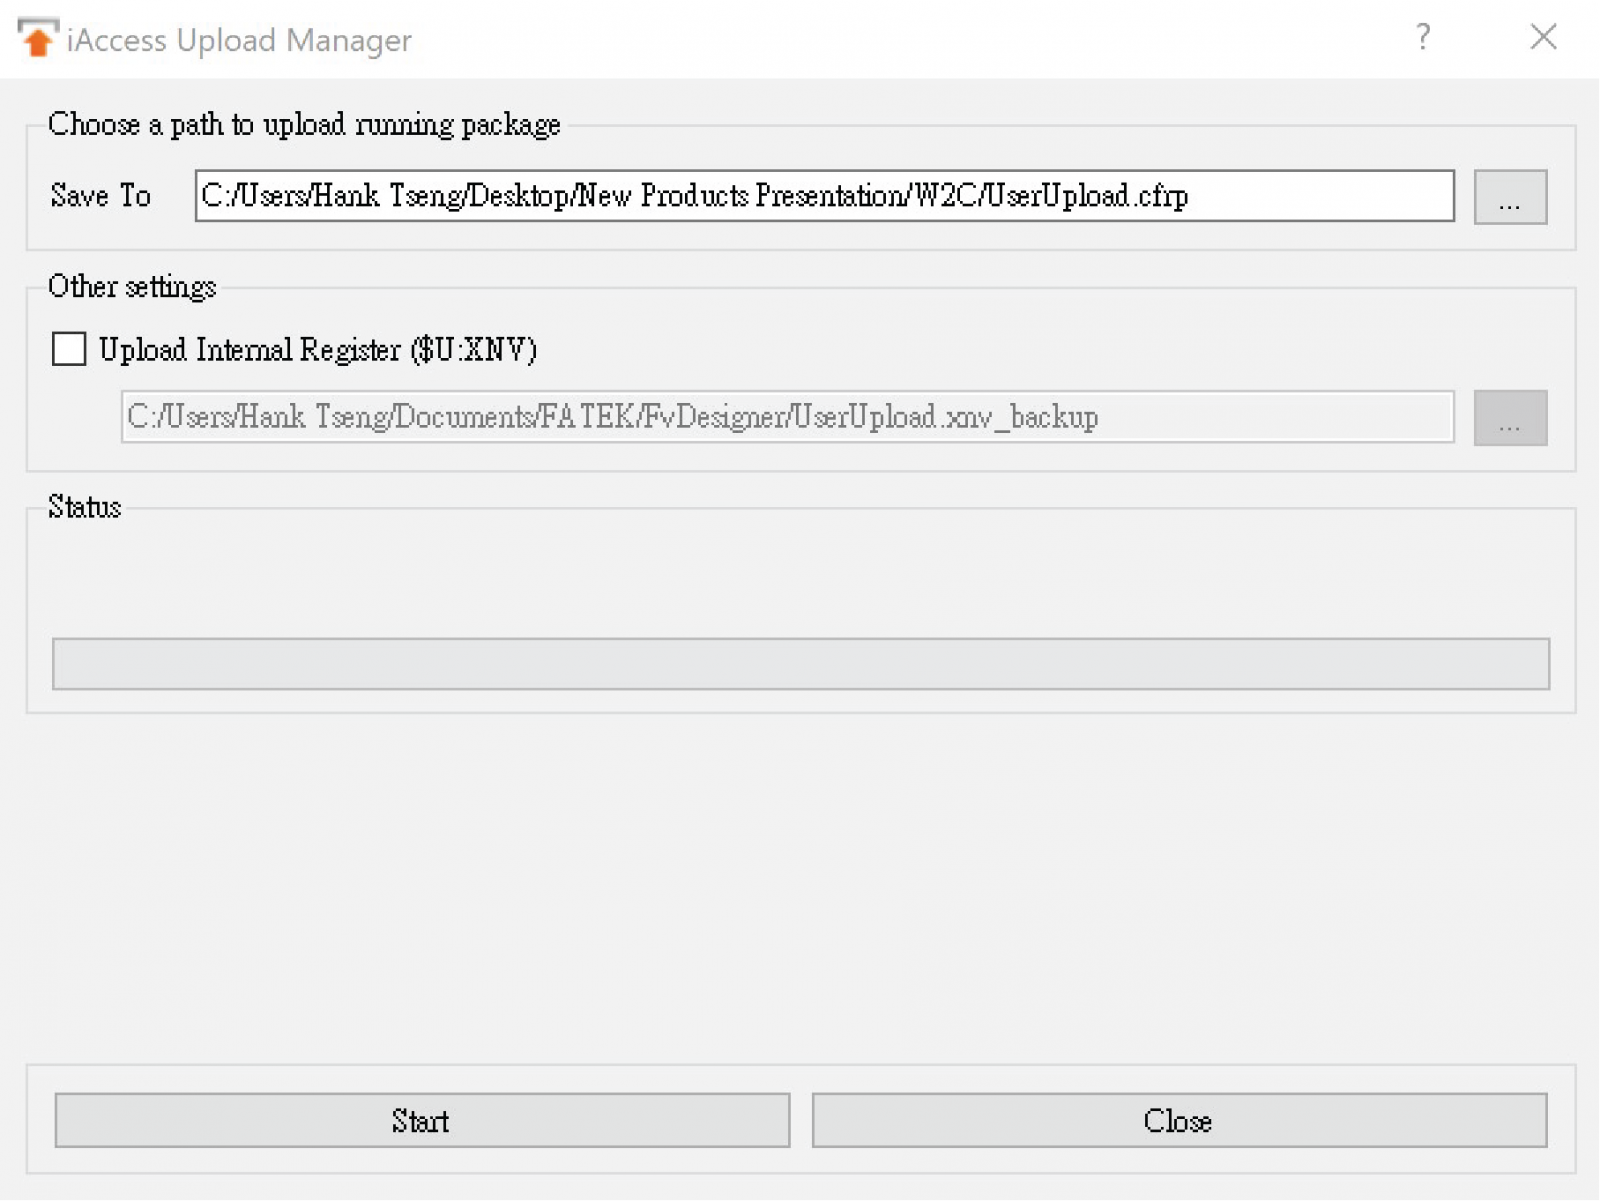This screenshot has width=1600, height=1201.
Task: Click the Save To label
Action: [x=100, y=195]
